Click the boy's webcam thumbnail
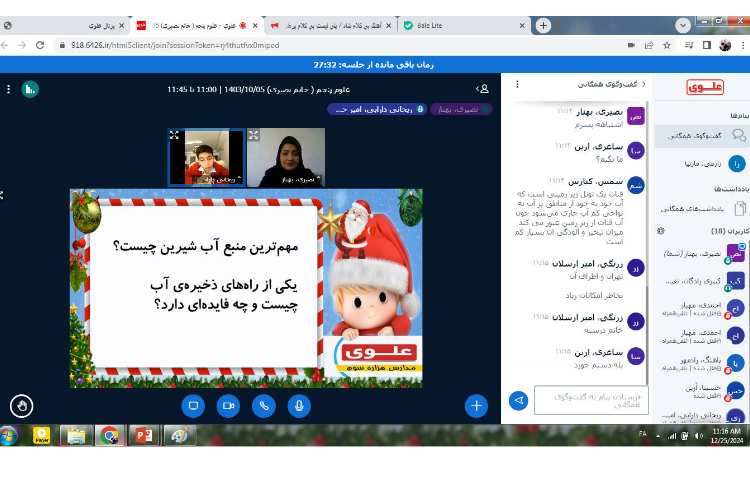Viewport: 750px width, 480px height. coord(207,157)
